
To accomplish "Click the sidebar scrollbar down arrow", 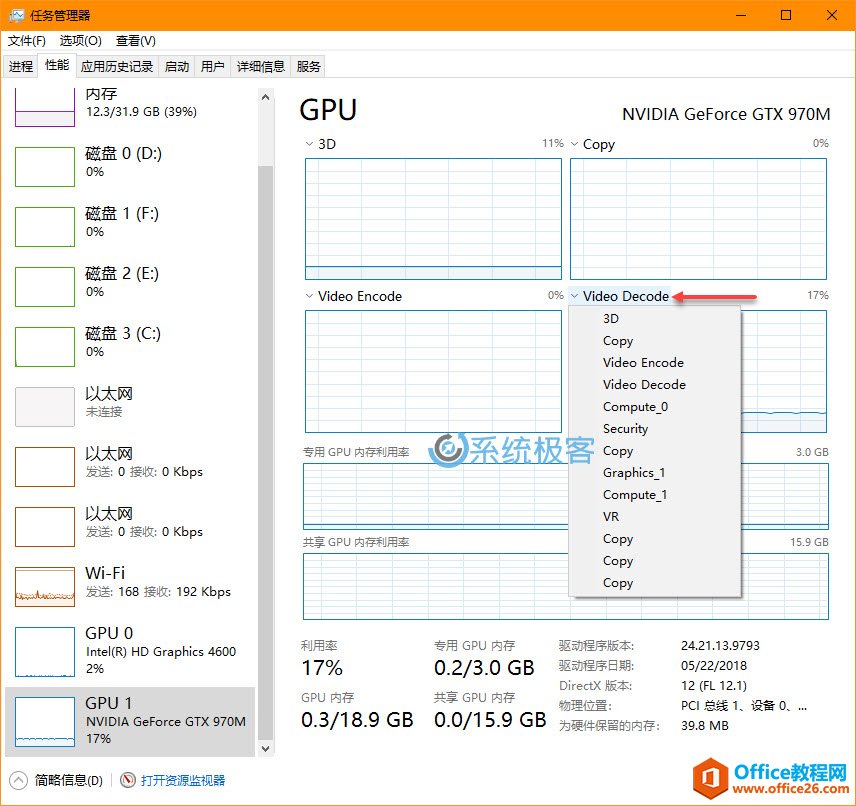I will coord(265,747).
